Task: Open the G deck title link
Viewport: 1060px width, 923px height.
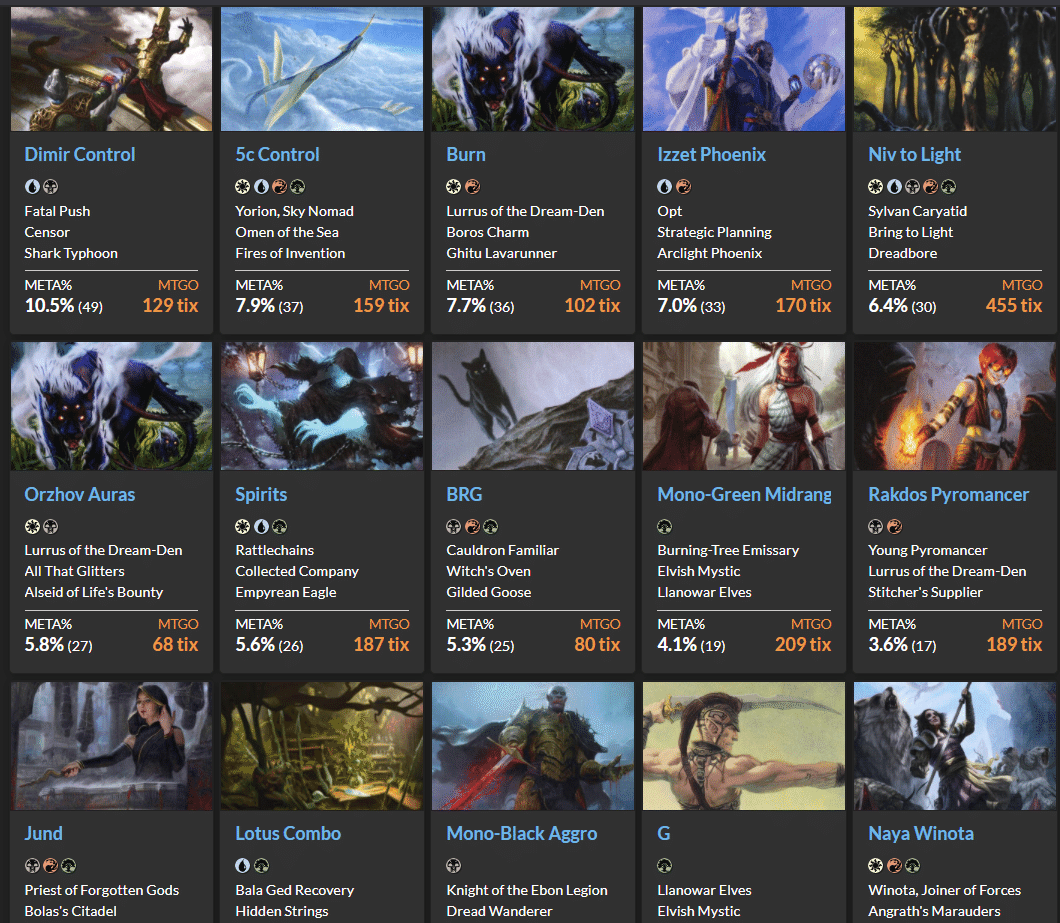Action: (x=664, y=833)
